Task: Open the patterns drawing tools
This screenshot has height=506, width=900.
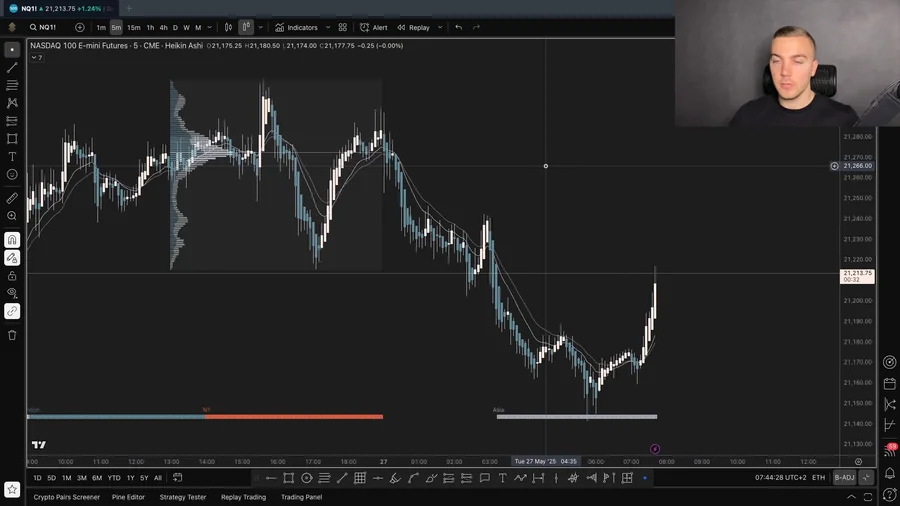Action: click(12, 103)
